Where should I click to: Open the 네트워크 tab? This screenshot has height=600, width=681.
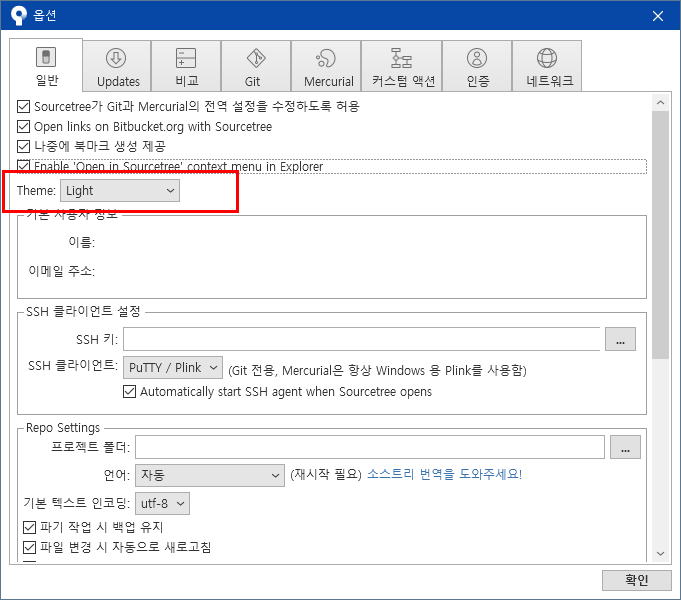click(547, 66)
